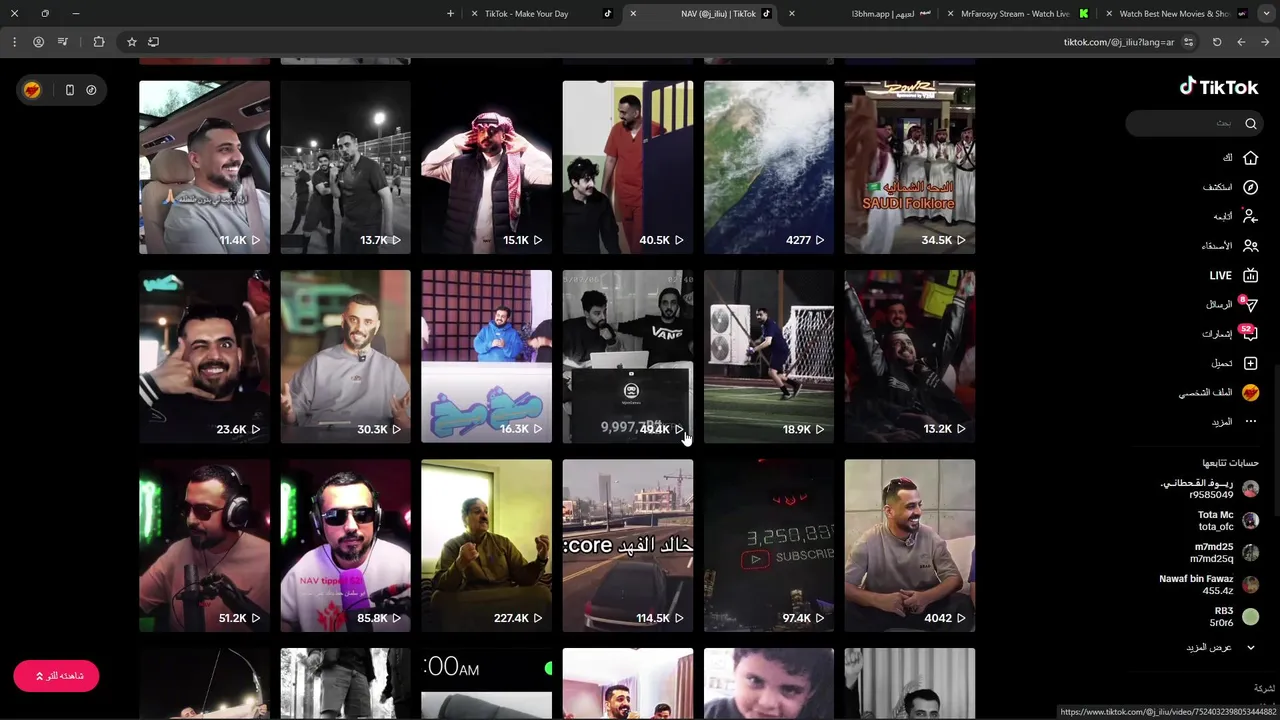The height and width of the screenshot is (720, 1280).
Task: Open the Explore compass icon in sidebar
Action: pyautogui.click(x=1250, y=187)
